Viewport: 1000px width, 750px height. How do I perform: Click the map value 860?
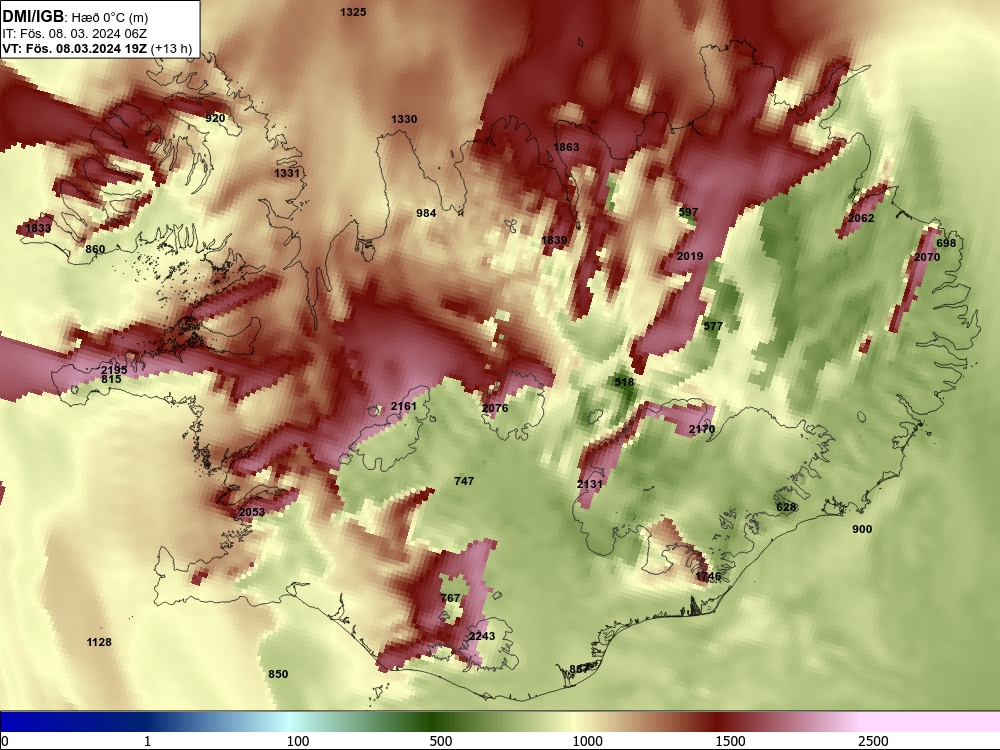[95, 249]
